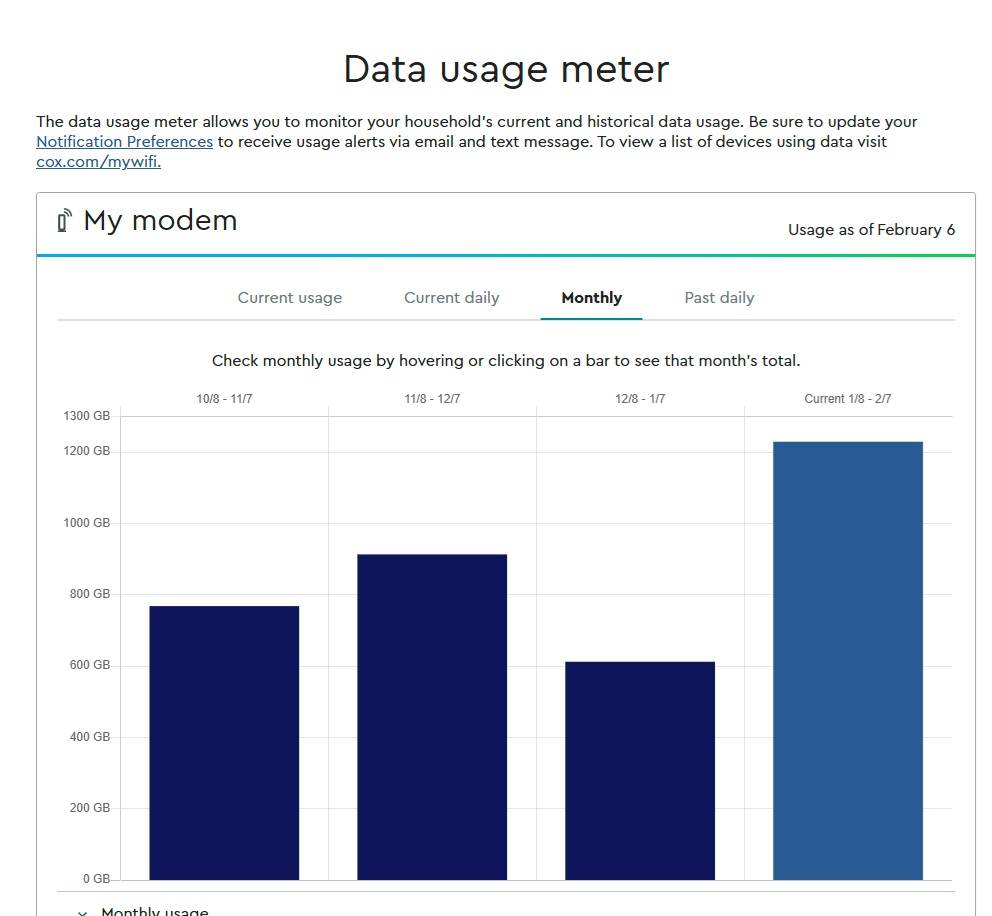Click the 12/8 - 1/7 usage bar
This screenshot has width=992, height=916.
coord(640,770)
